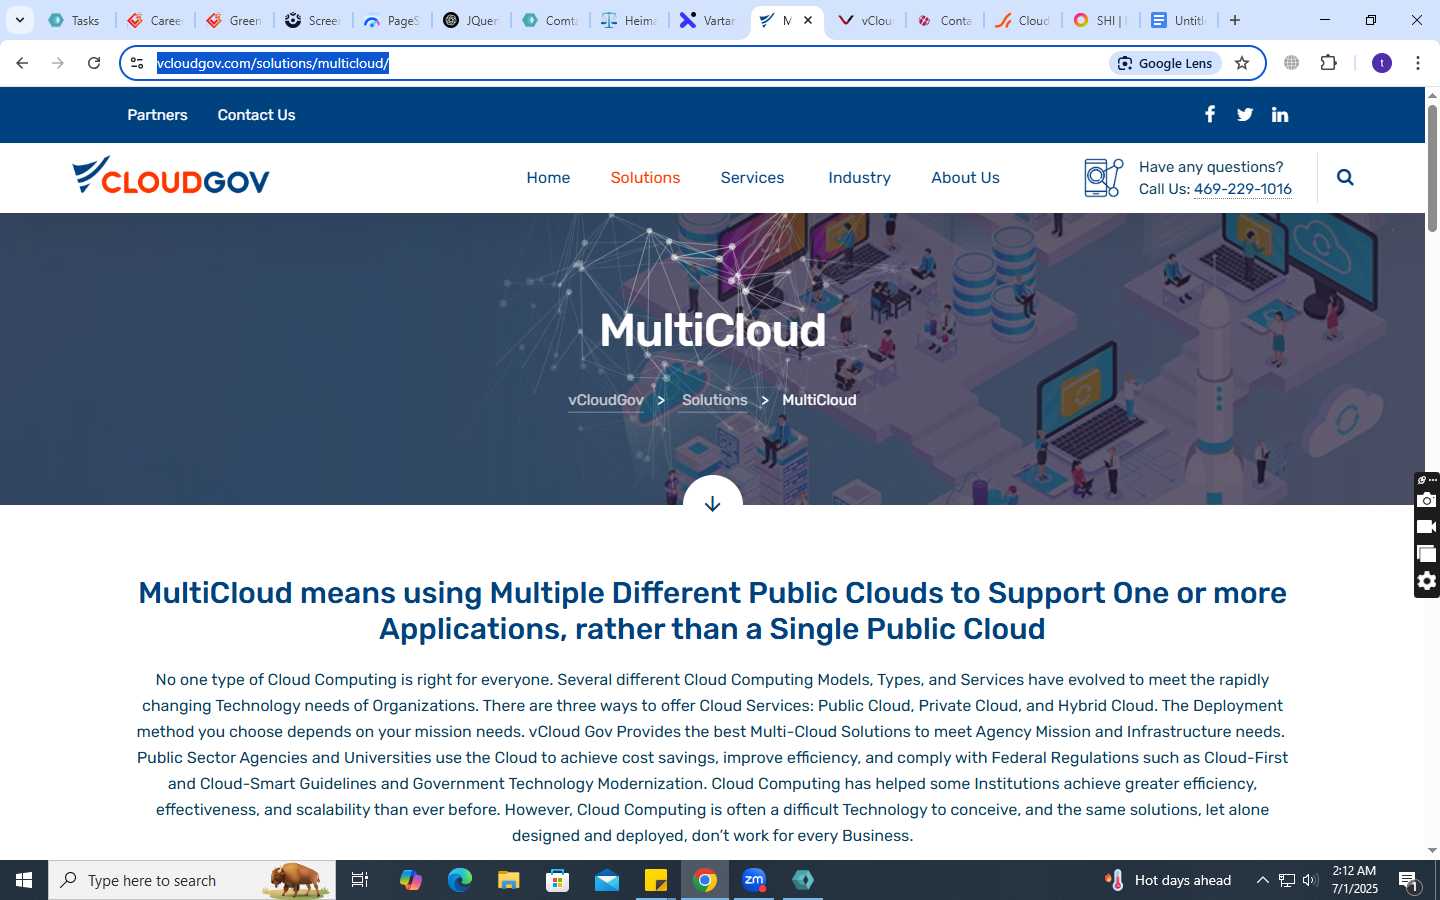The image size is (1440, 900).
Task: Switch to the JQuery browser tab
Action: coord(471,20)
